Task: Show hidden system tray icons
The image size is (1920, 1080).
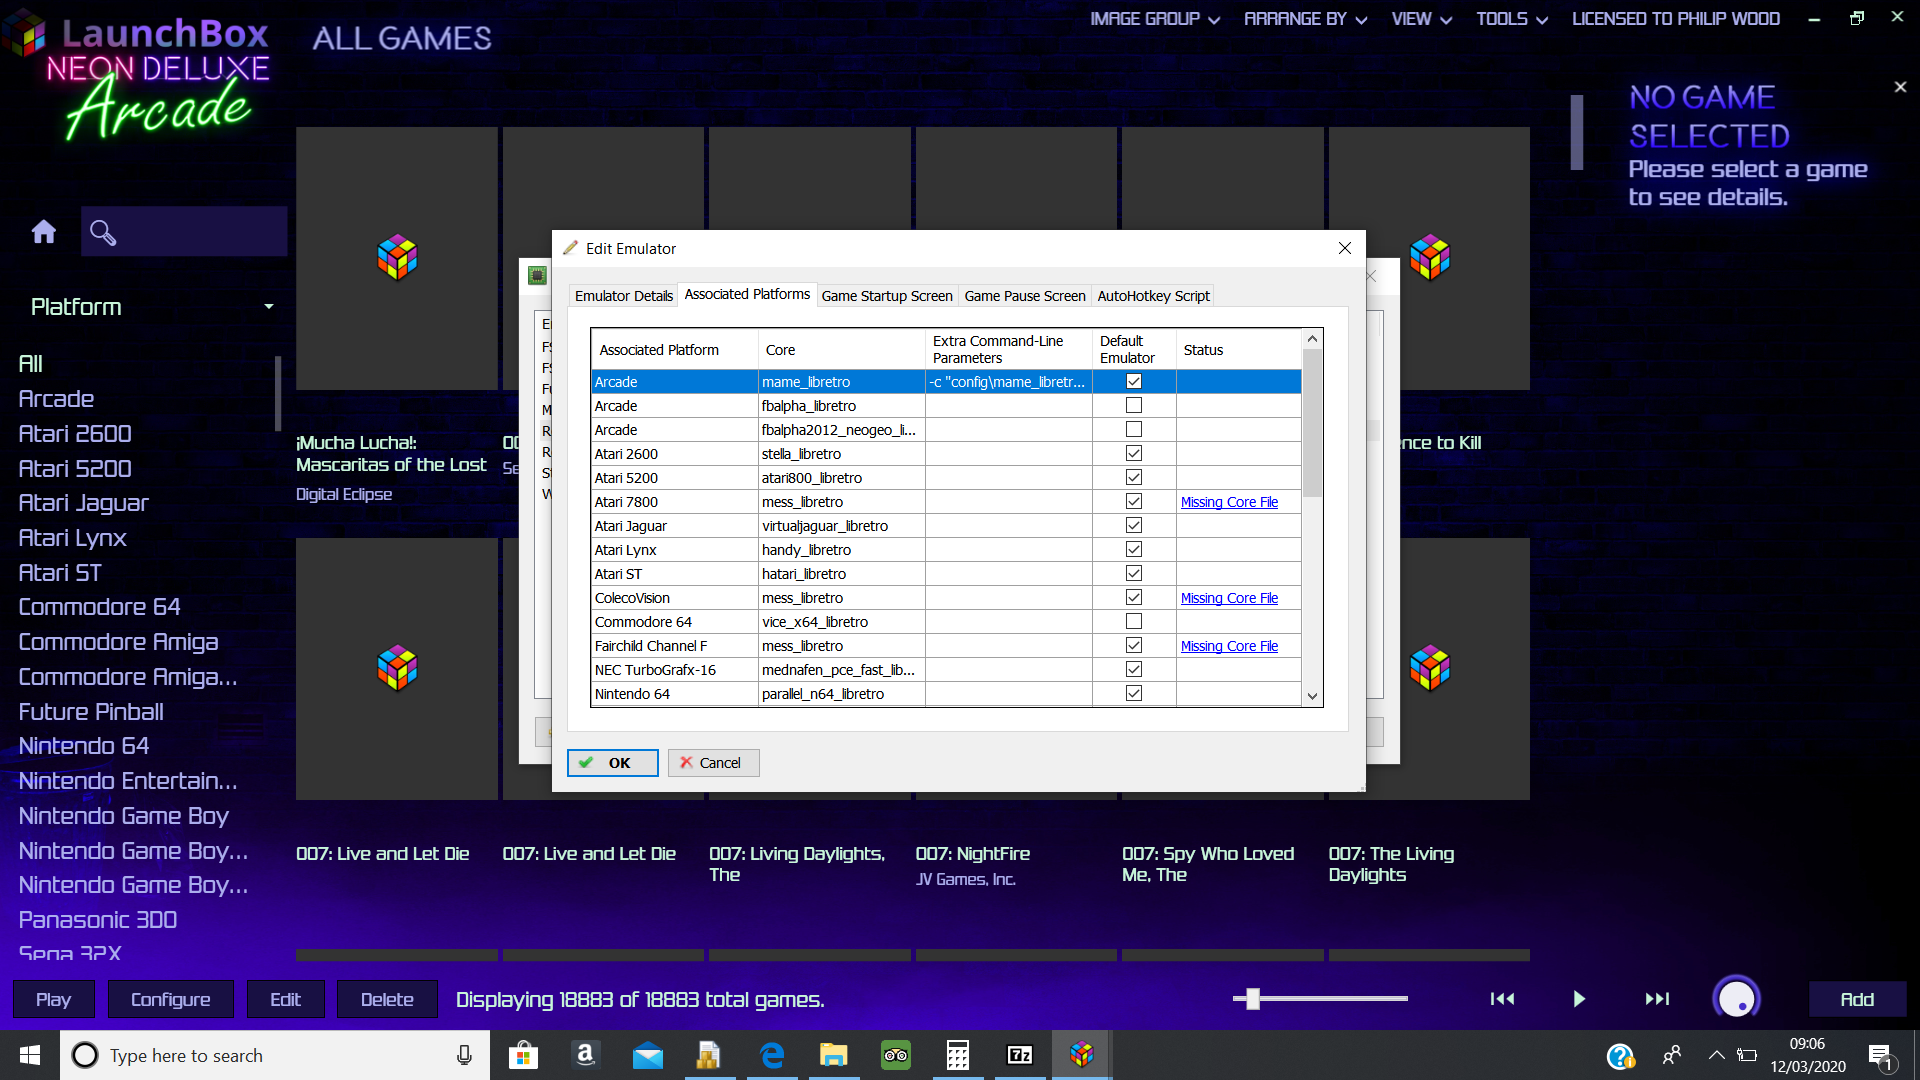Action: pyautogui.click(x=1716, y=1055)
